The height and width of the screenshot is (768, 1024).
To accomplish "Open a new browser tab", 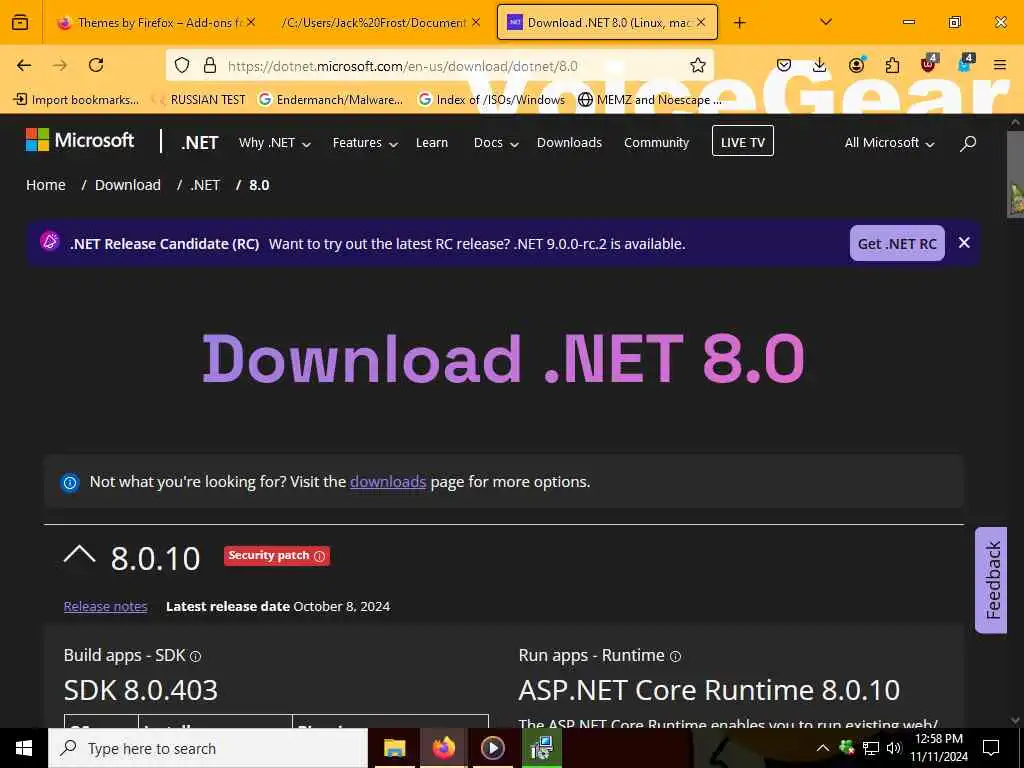I will [x=739, y=23].
